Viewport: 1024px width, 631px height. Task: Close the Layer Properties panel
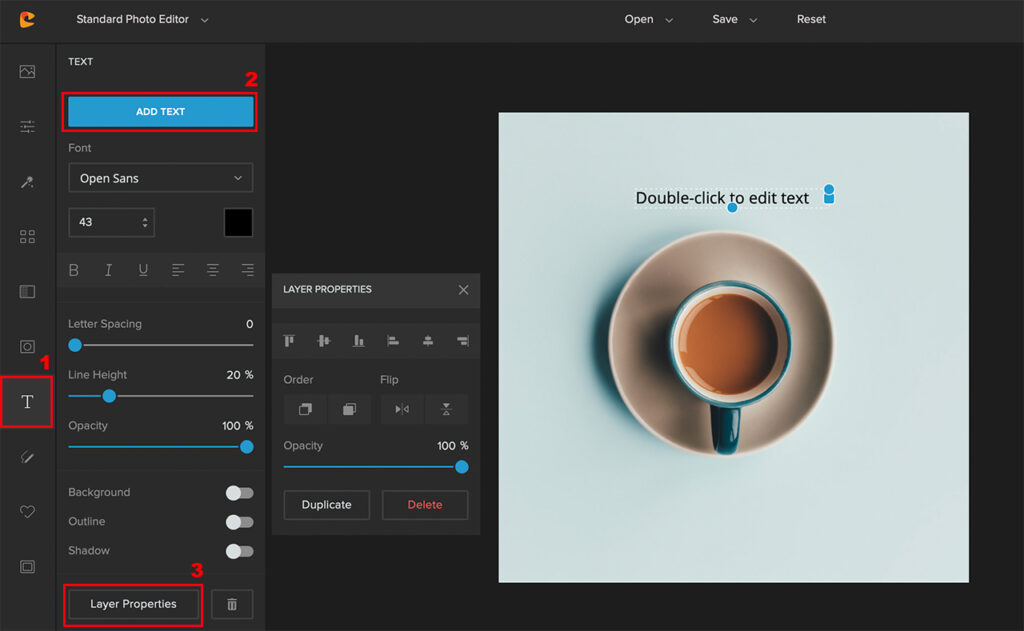tap(463, 290)
